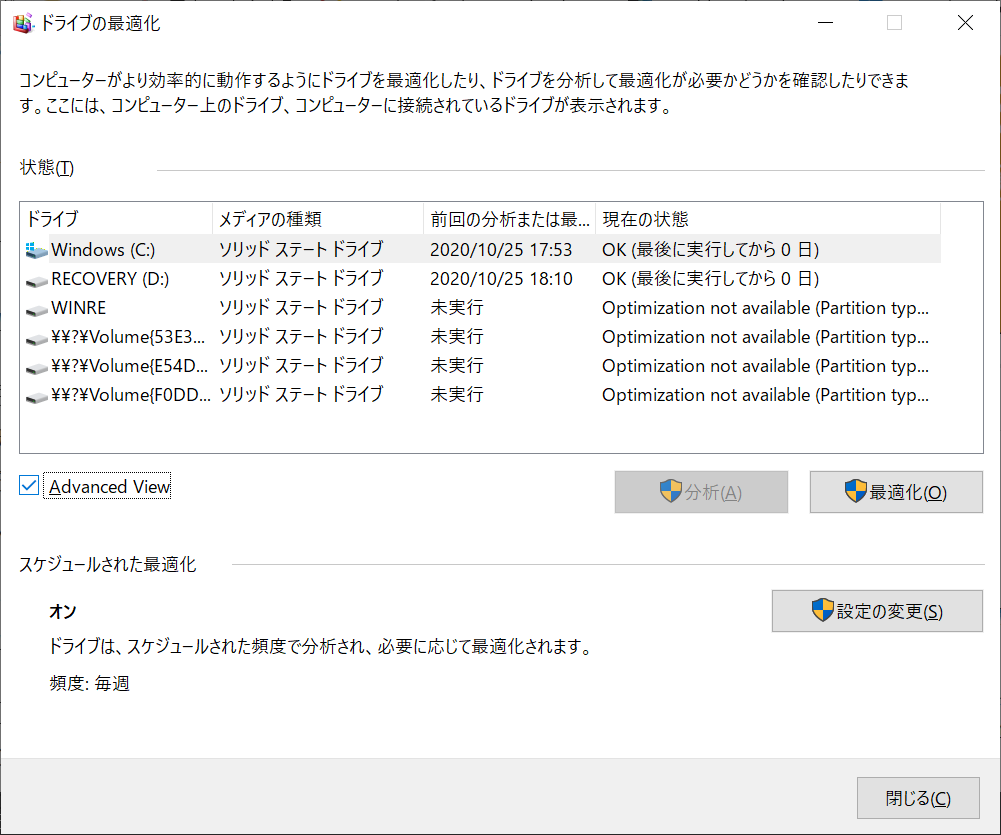This screenshot has width=1001, height=835.
Task: Click the 2020/10/25 17:53 date cell
Action: pos(501,250)
